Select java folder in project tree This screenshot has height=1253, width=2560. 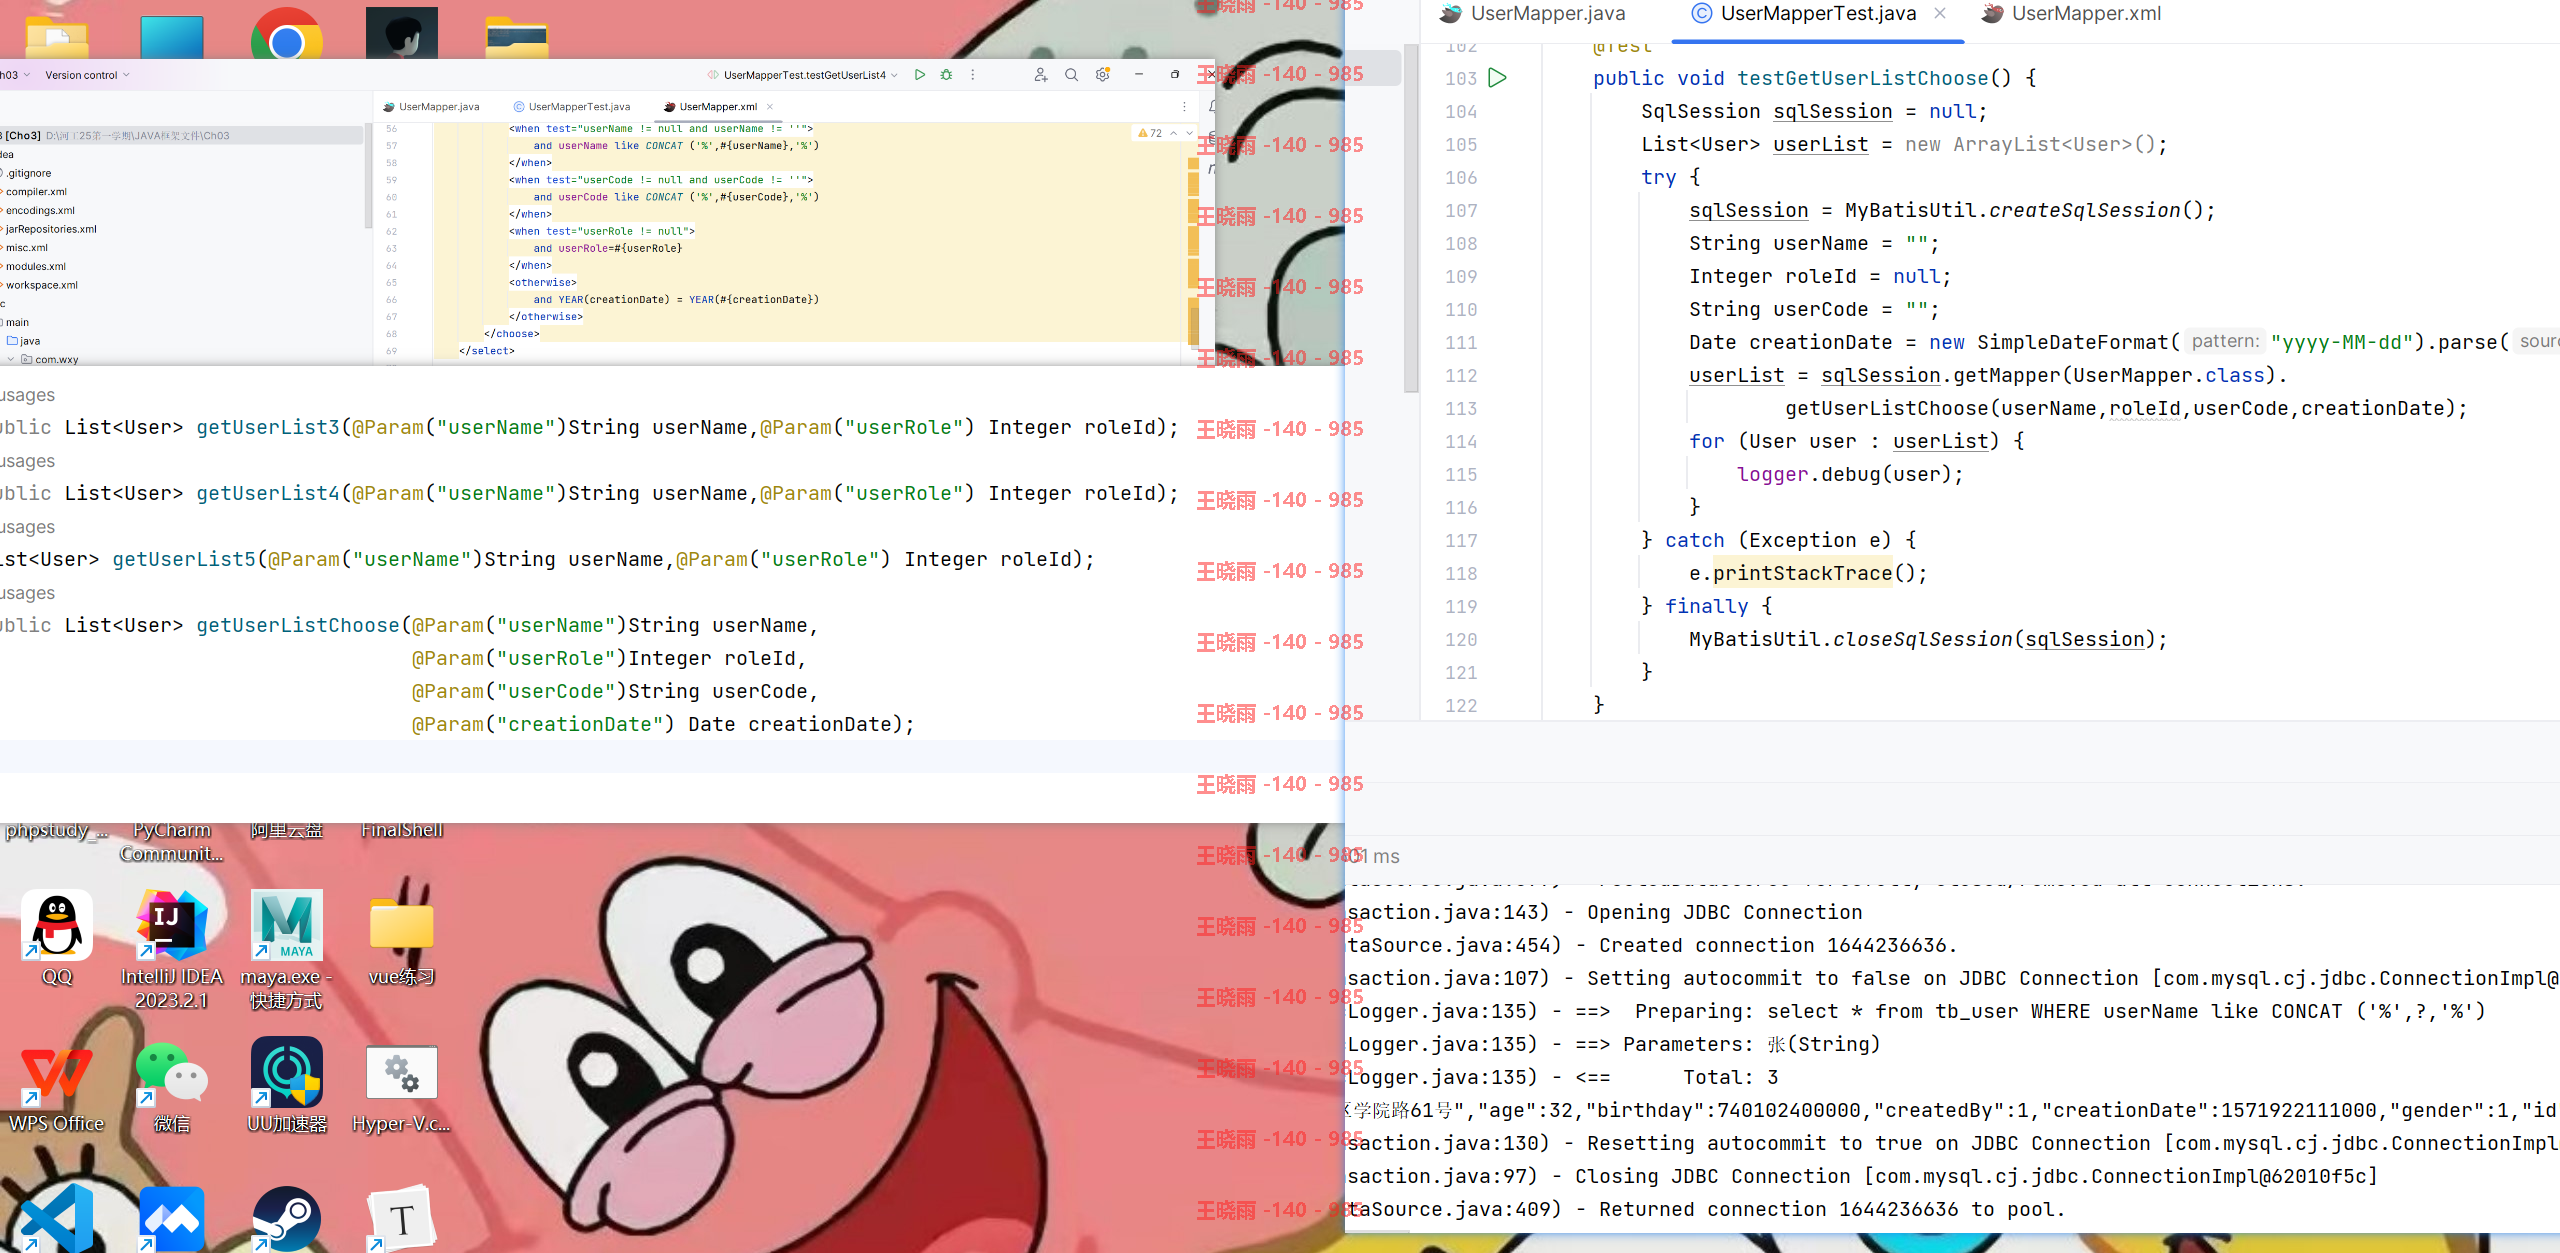[24, 342]
